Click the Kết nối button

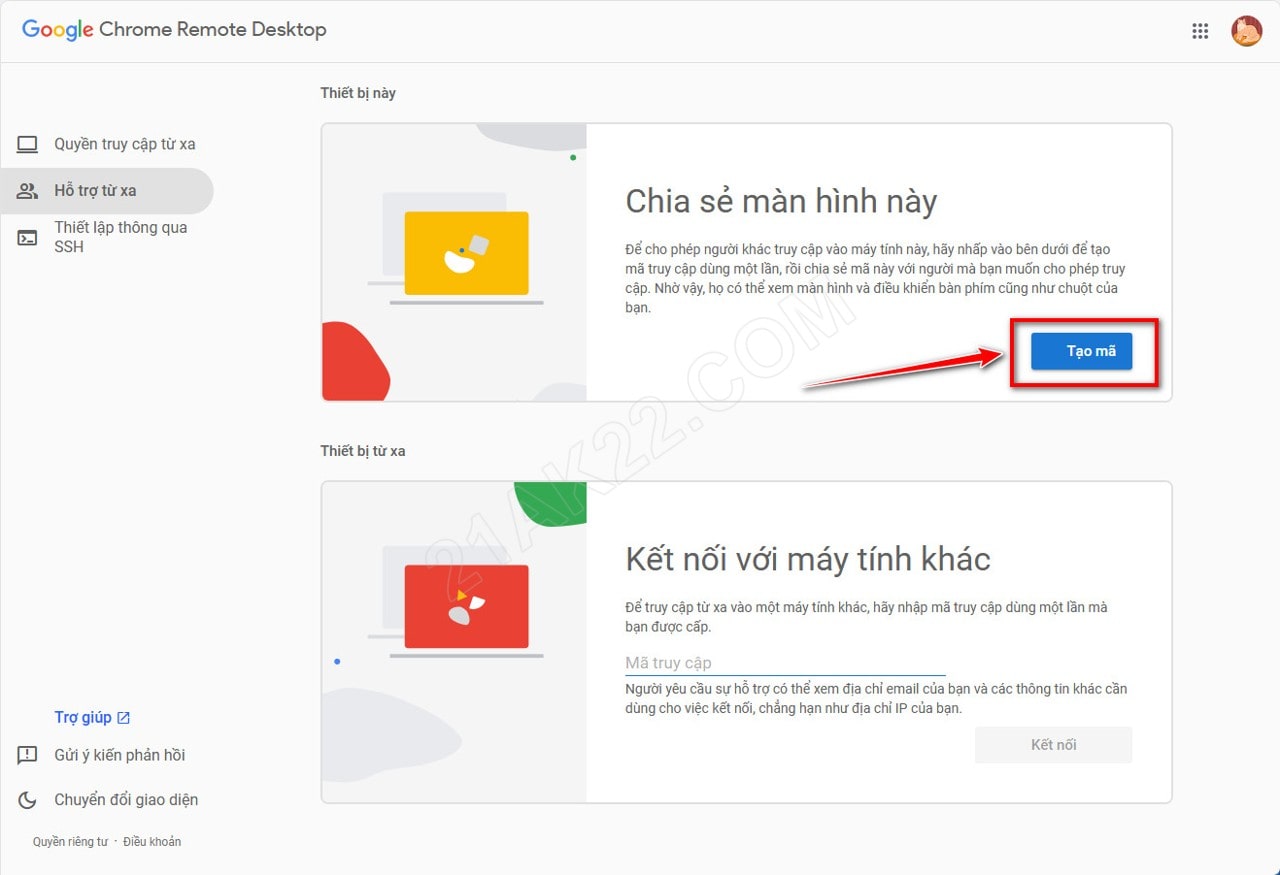(x=1053, y=745)
